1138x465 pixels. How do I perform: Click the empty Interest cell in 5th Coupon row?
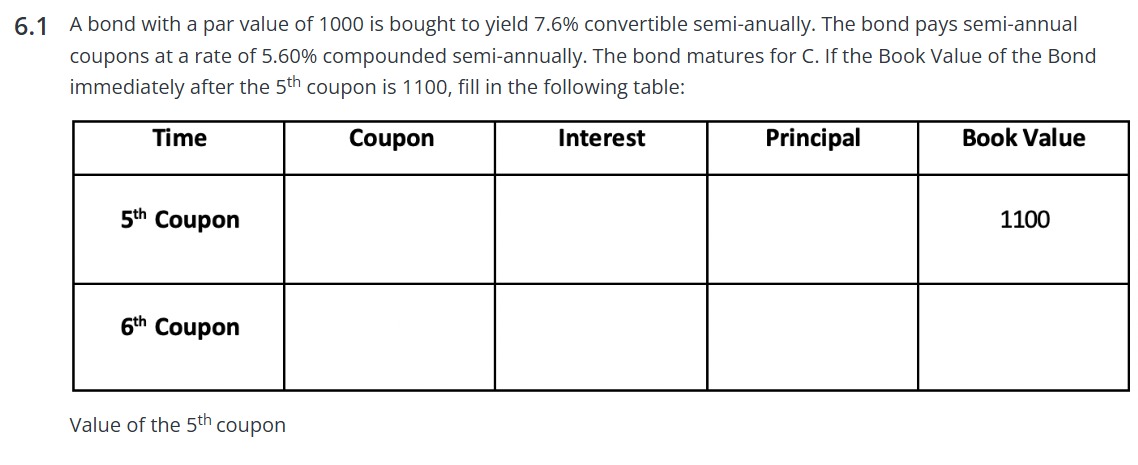click(600, 229)
